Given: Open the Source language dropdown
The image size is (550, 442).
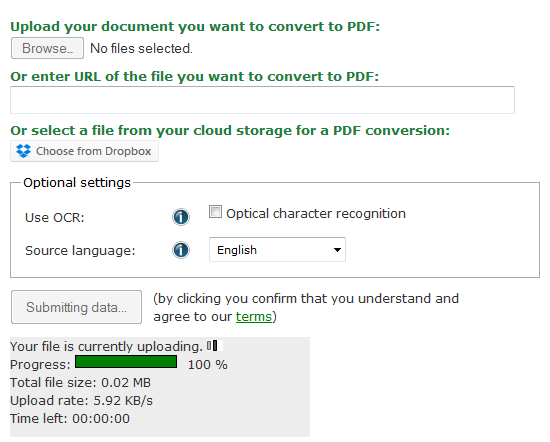Looking at the screenshot, I should click(x=277, y=249).
